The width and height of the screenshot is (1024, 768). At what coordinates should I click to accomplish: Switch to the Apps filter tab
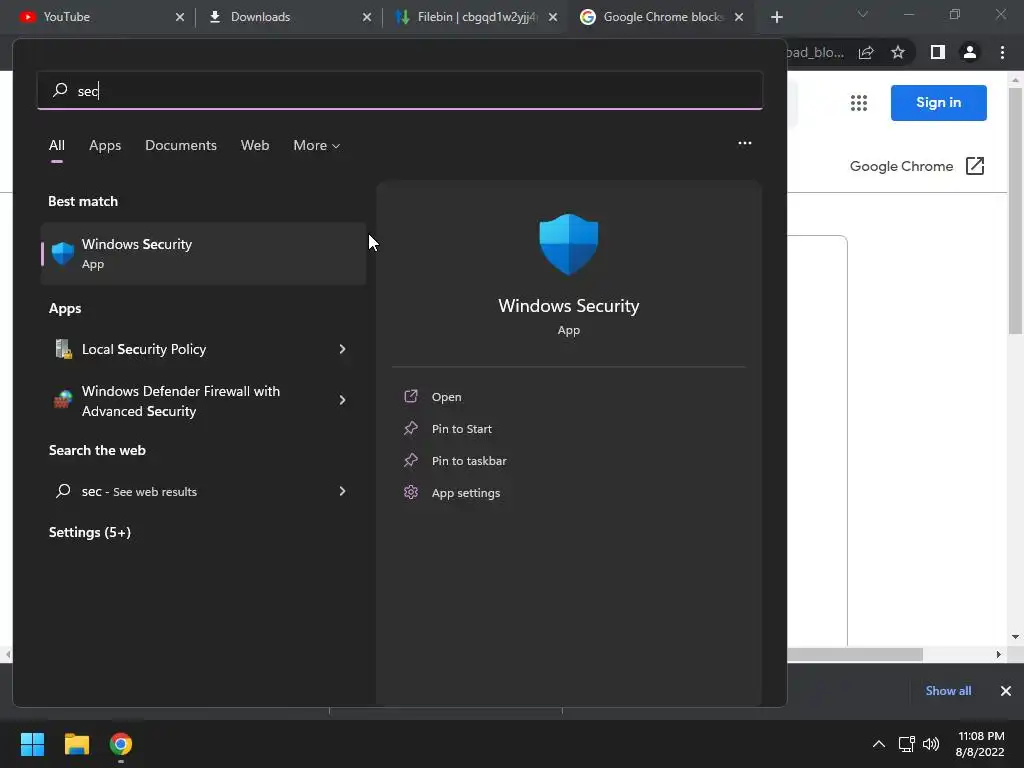(105, 146)
